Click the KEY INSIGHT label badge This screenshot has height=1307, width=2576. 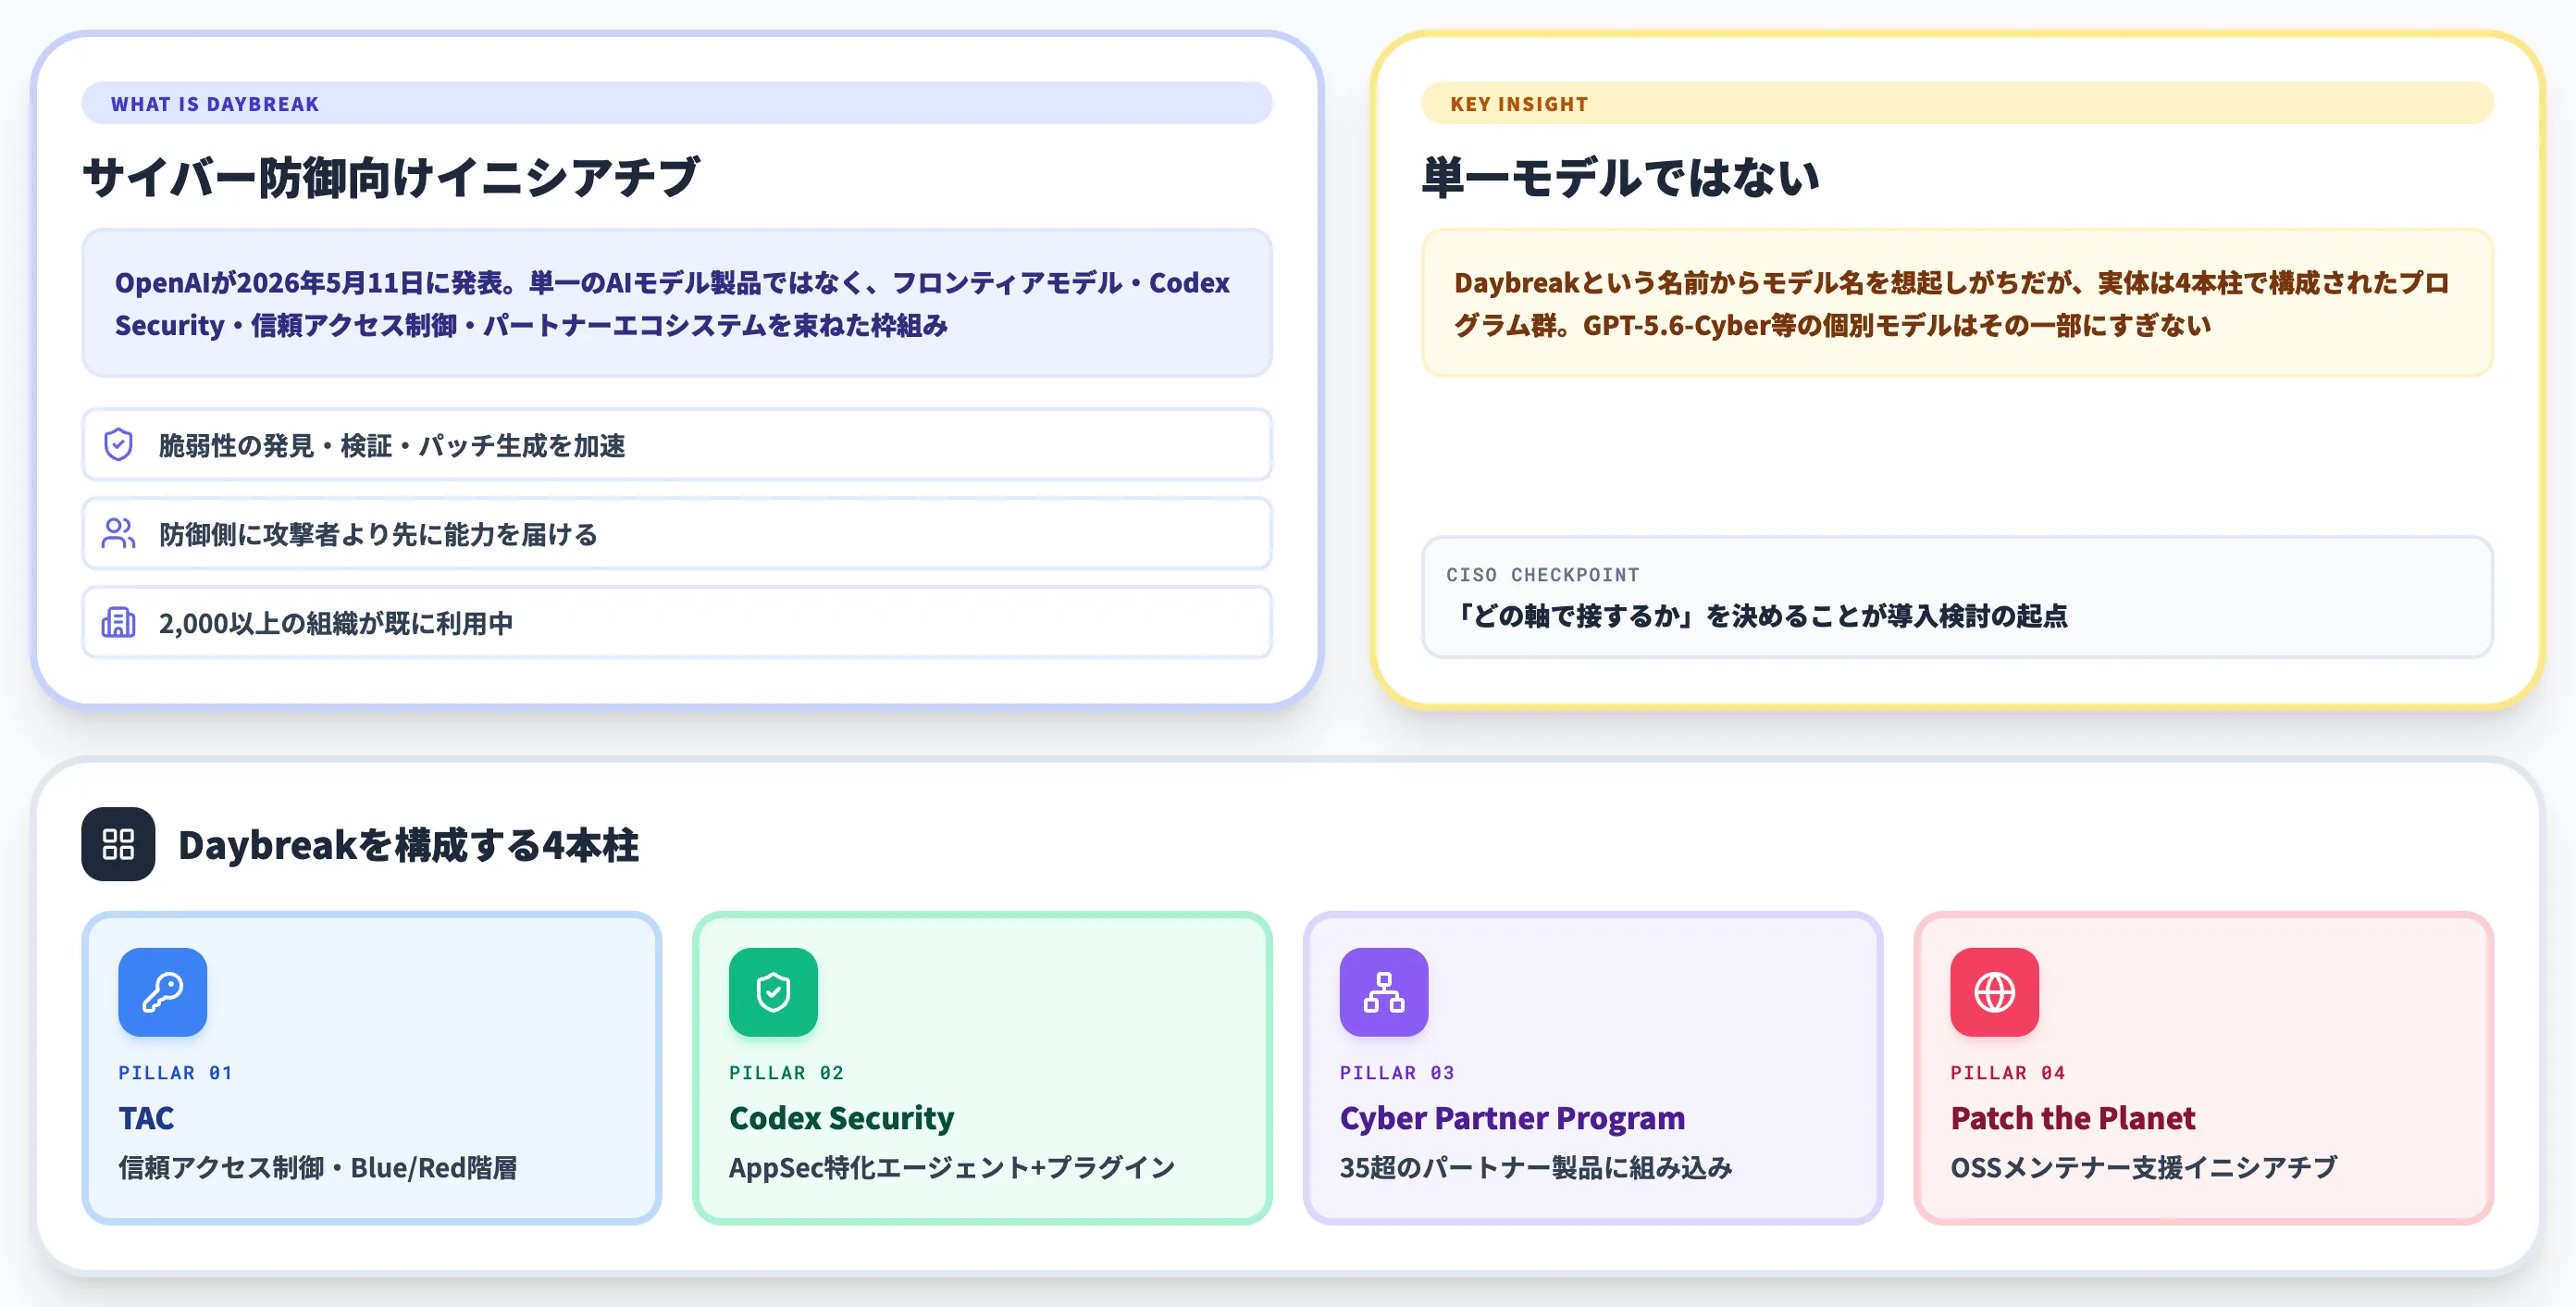point(1958,103)
